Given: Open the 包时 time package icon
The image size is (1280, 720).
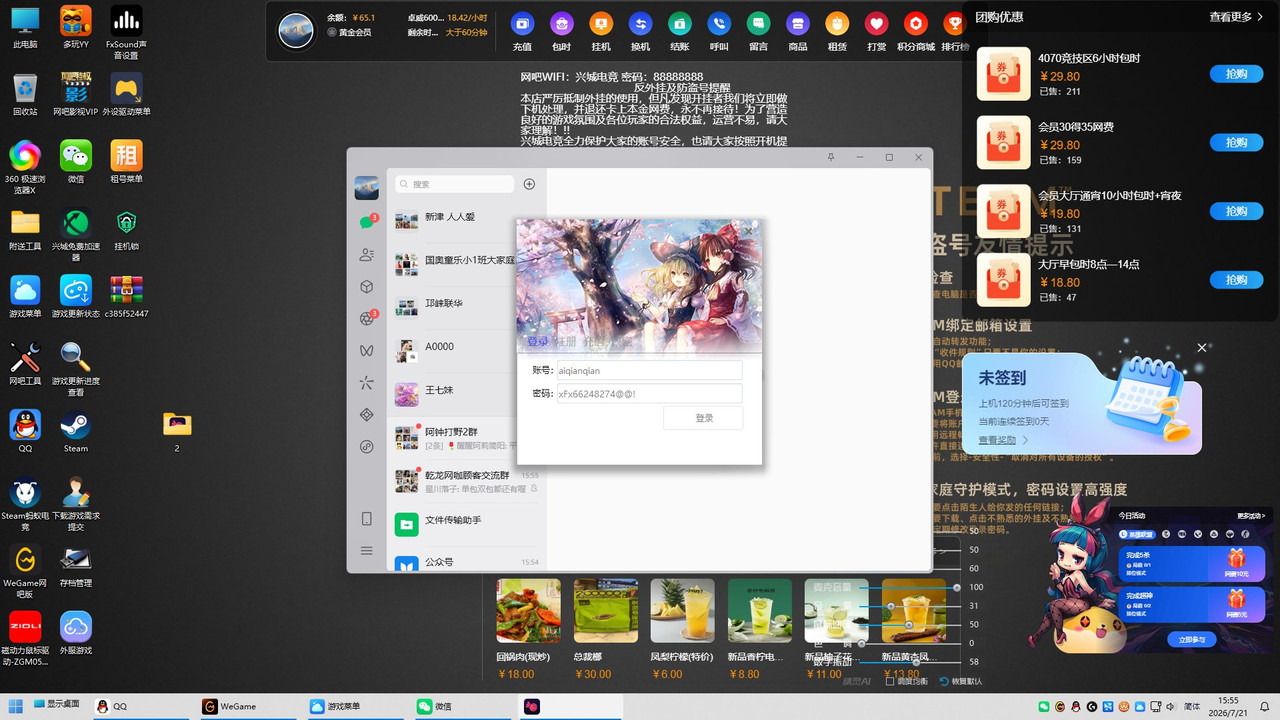Looking at the screenshot, I should [x=562, y=24].
